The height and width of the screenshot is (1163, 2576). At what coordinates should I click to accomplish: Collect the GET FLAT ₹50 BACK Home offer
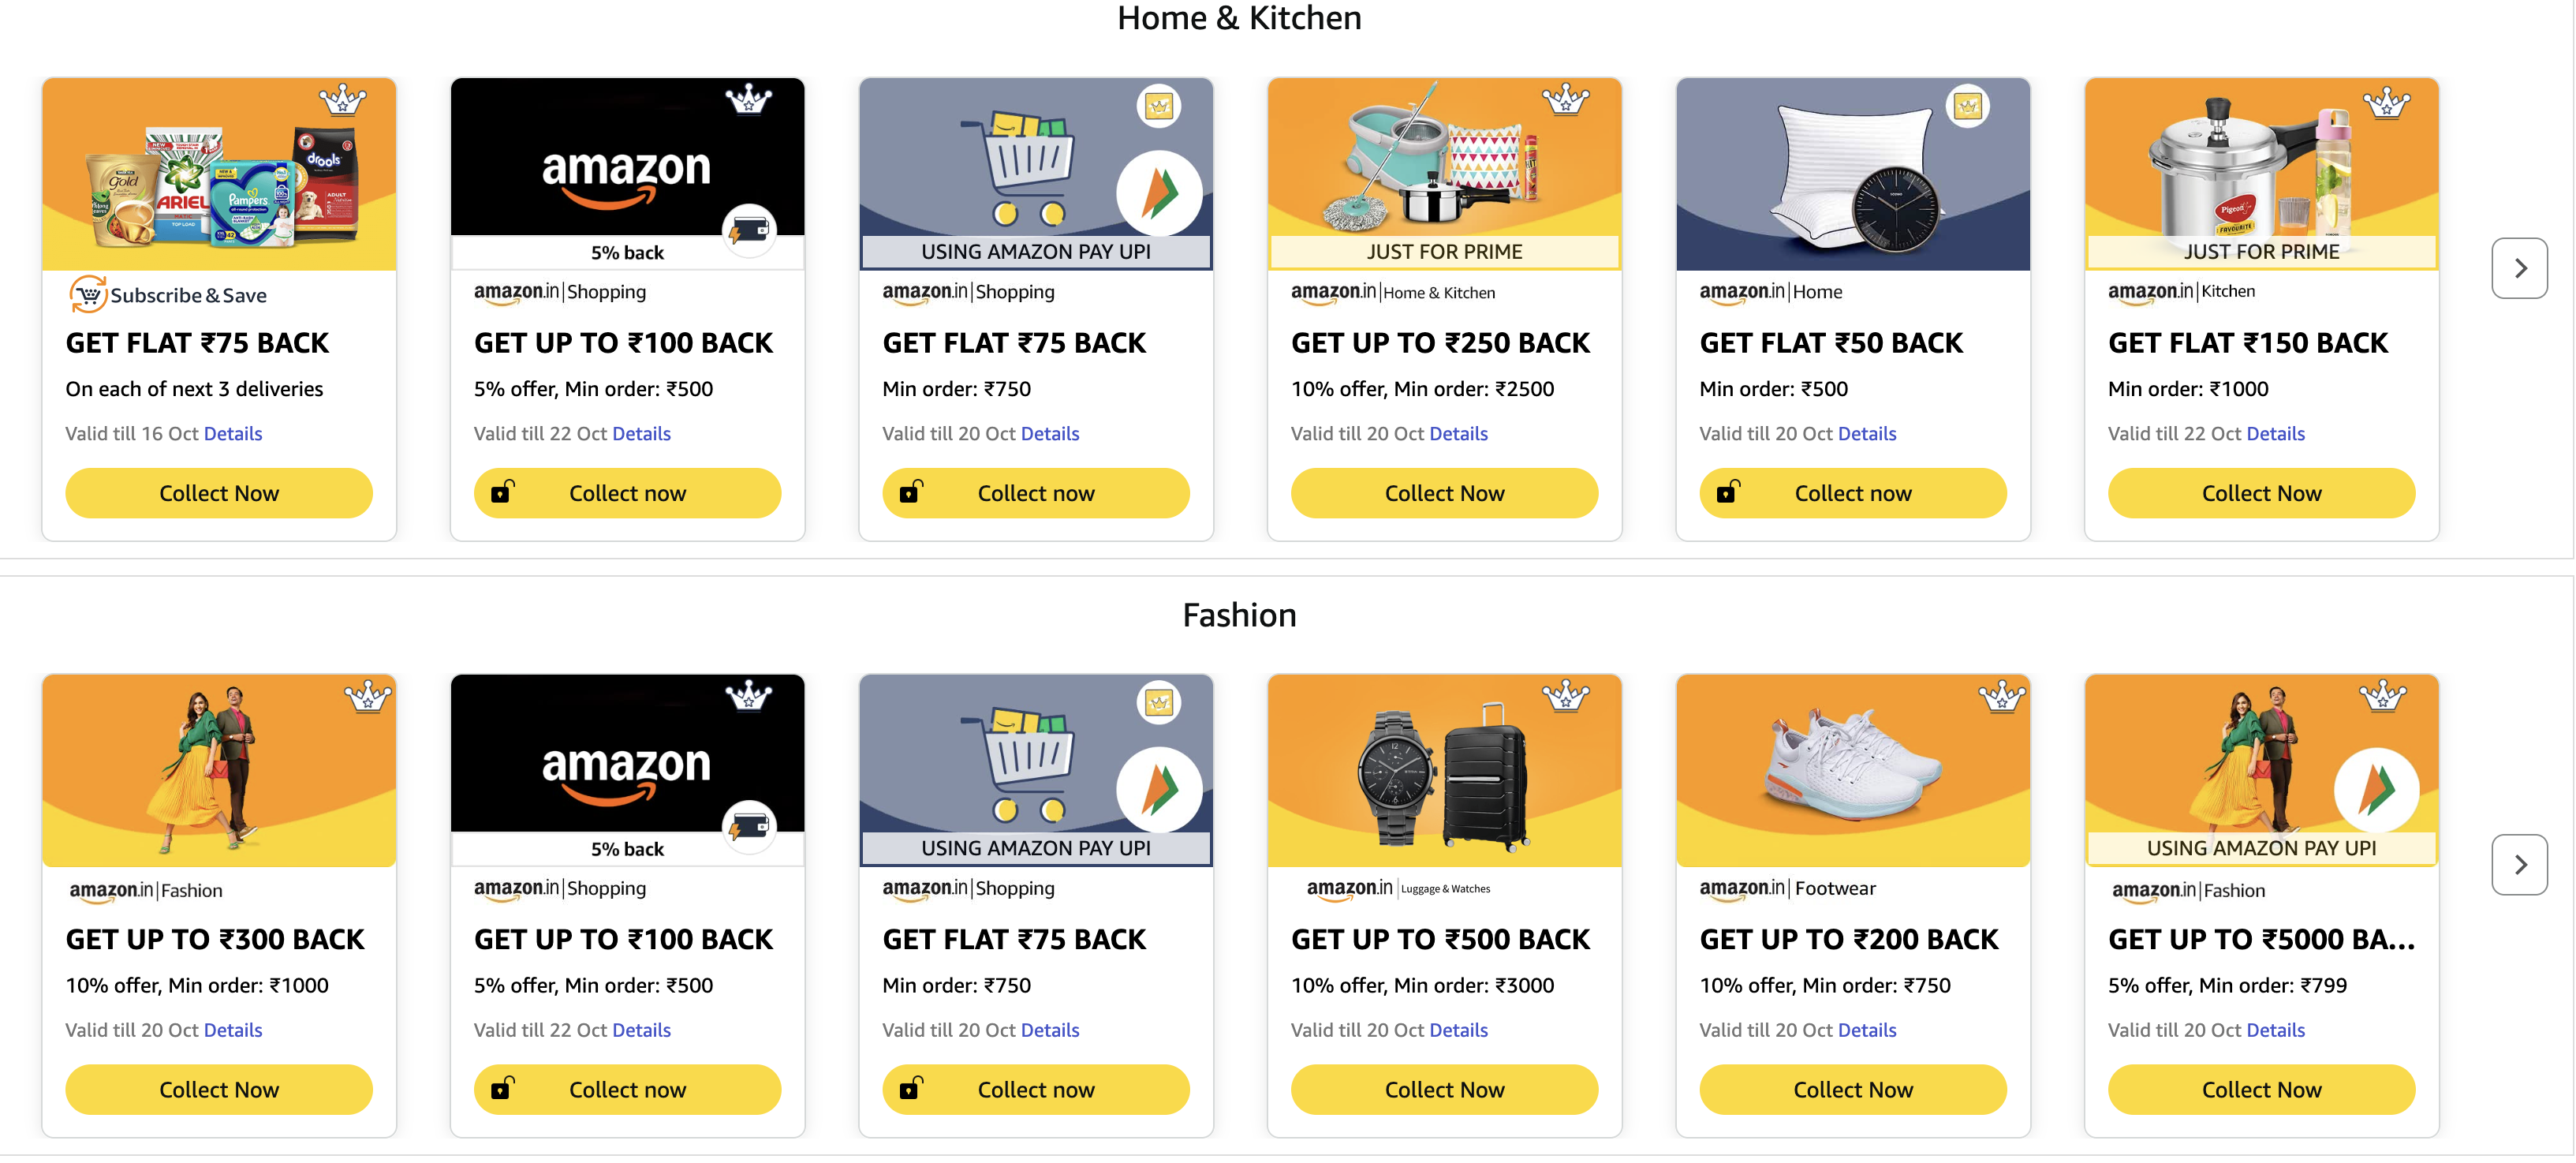click(x=1852, y=492)
